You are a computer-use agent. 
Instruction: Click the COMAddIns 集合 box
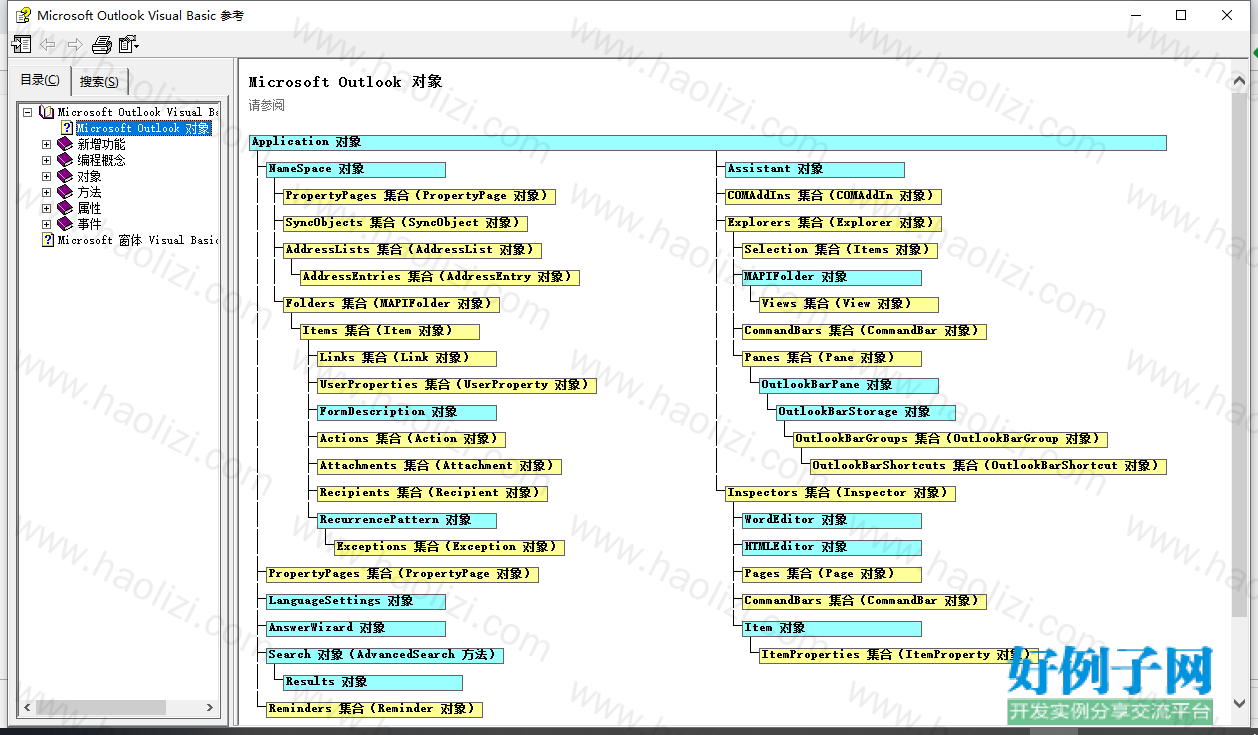point(833,196)
